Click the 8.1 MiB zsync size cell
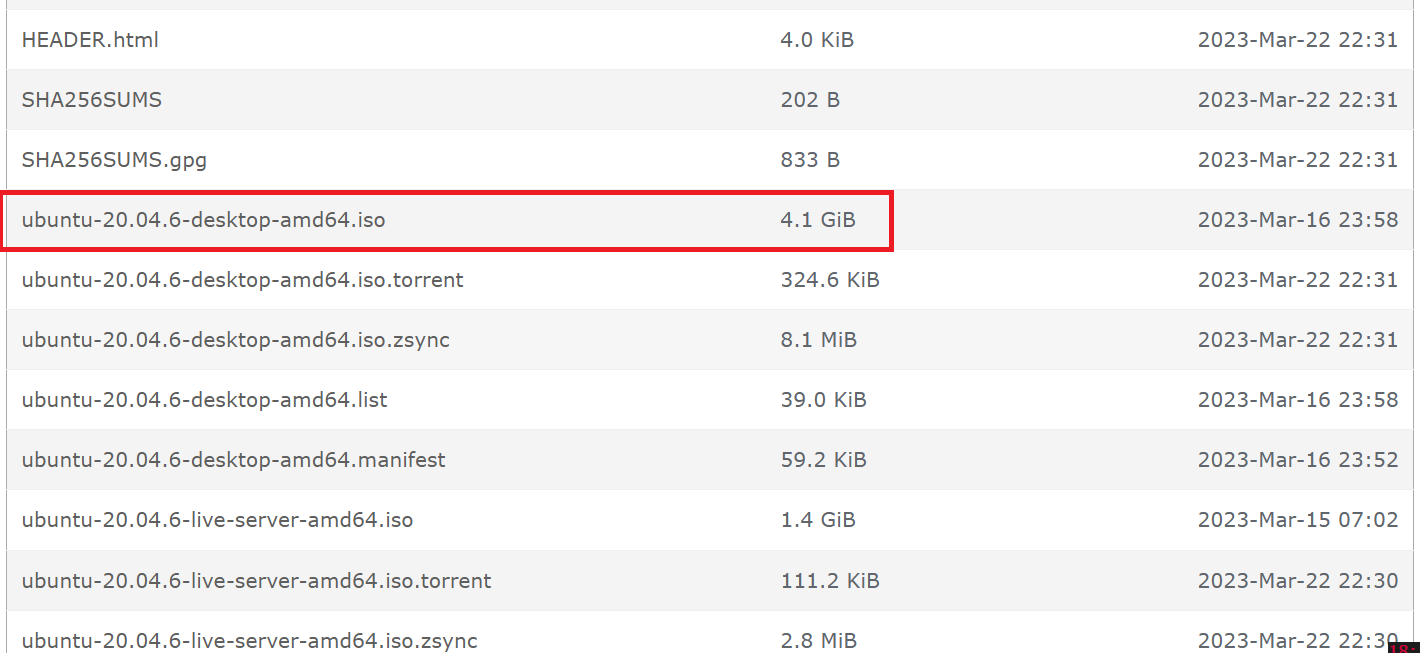Image resolution: width=1420 pixels, height=653 pixels. click(x=819, y=340)
